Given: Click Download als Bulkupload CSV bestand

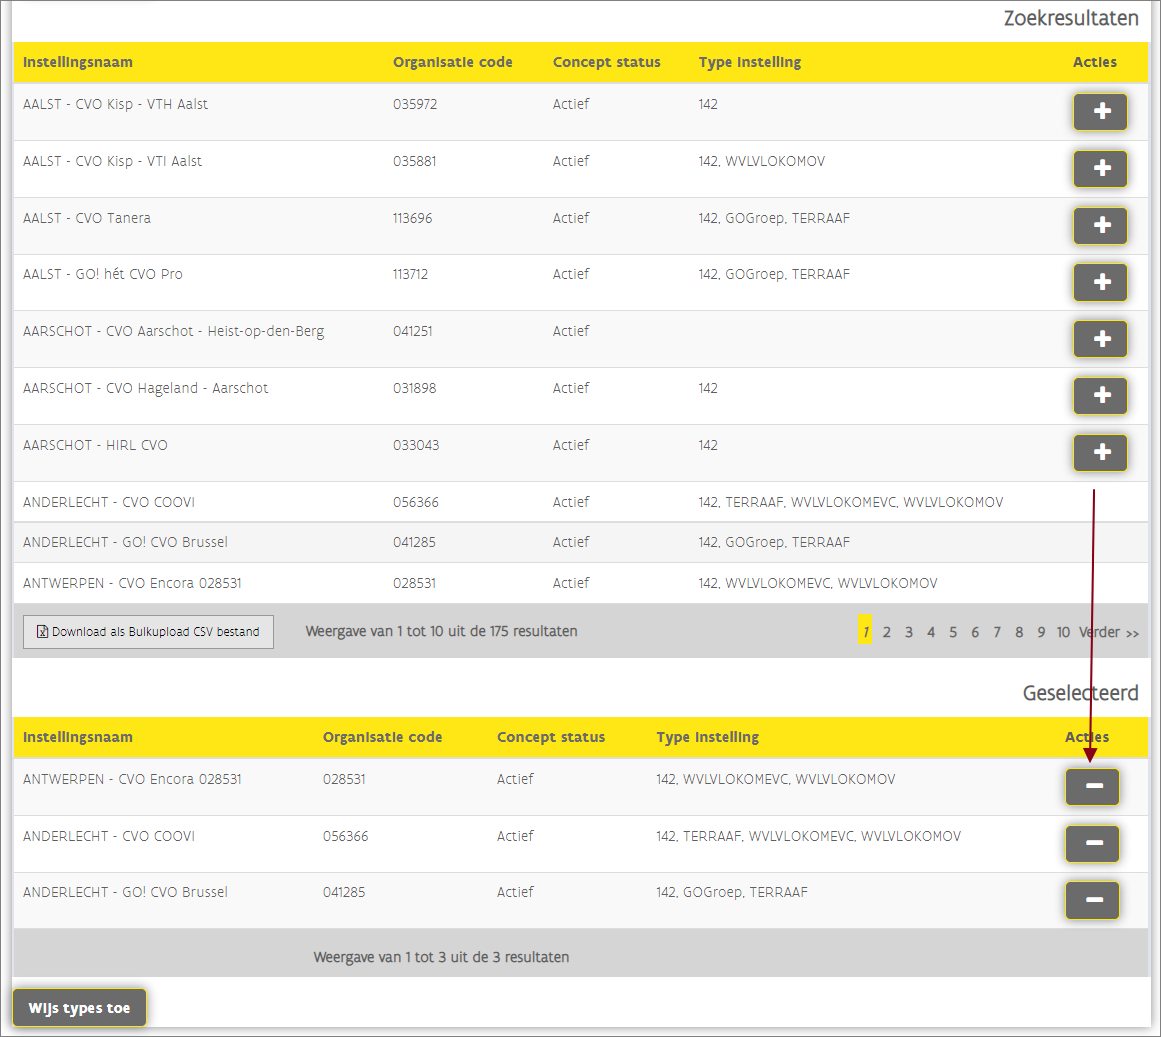Looking at the screenshot, I should (148, 632).
